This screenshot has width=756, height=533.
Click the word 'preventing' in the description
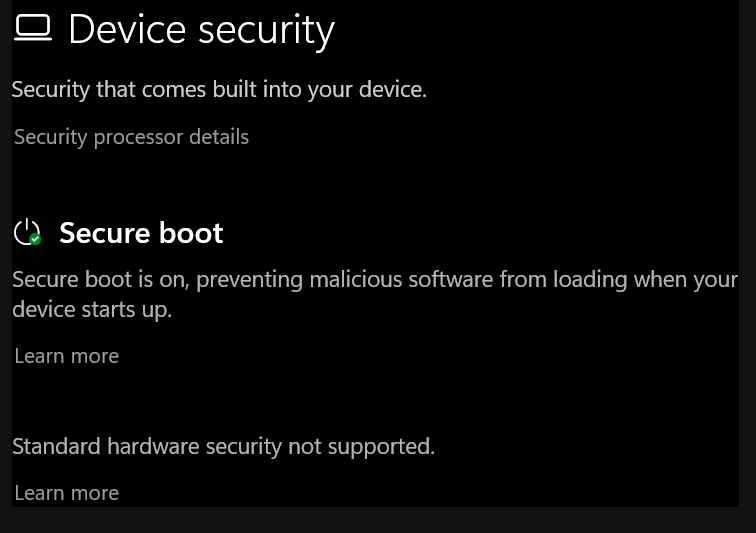pos(249,281)
